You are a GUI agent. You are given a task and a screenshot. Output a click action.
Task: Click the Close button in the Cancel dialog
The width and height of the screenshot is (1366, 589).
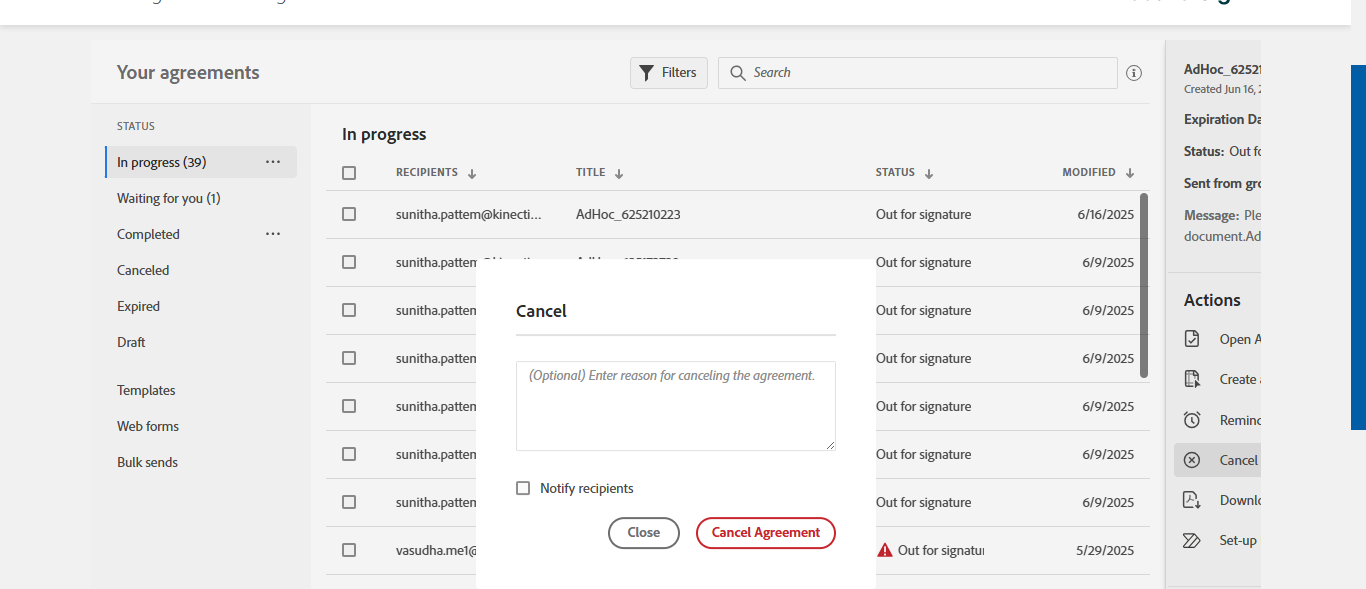pyautogui.click(x=643, y=533)
